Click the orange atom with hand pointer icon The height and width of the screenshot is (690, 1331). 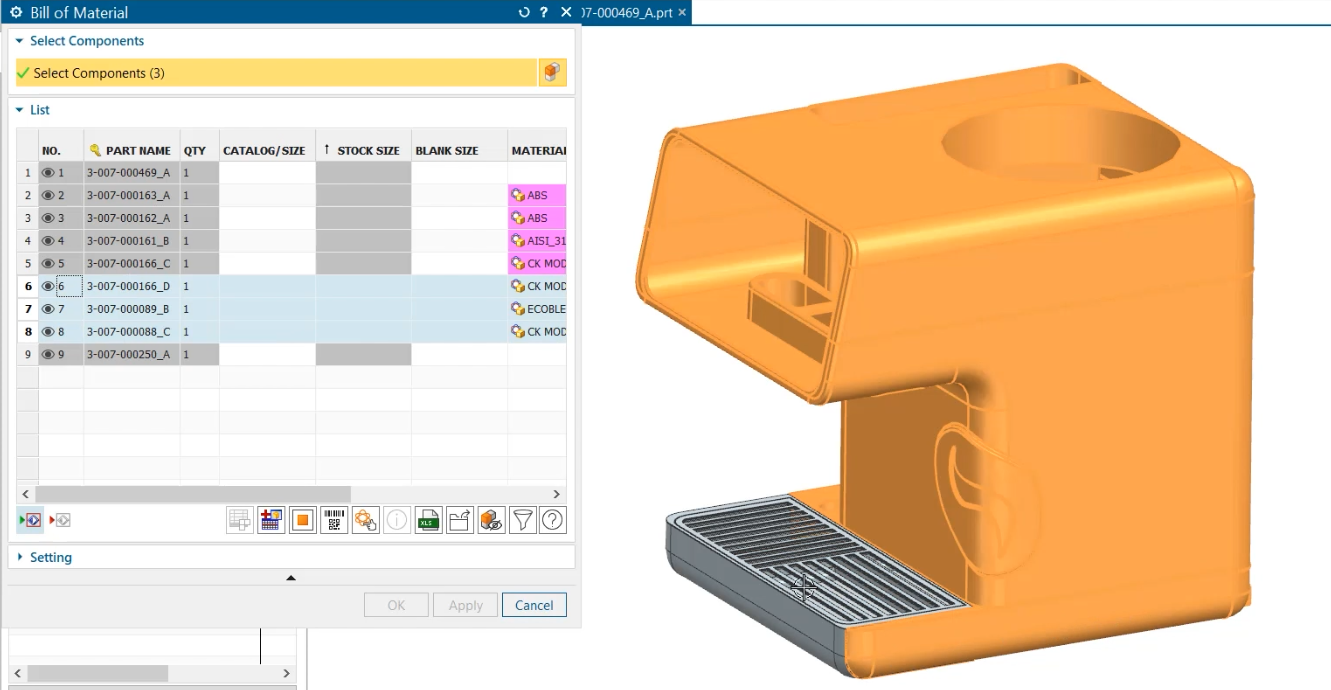366,520
